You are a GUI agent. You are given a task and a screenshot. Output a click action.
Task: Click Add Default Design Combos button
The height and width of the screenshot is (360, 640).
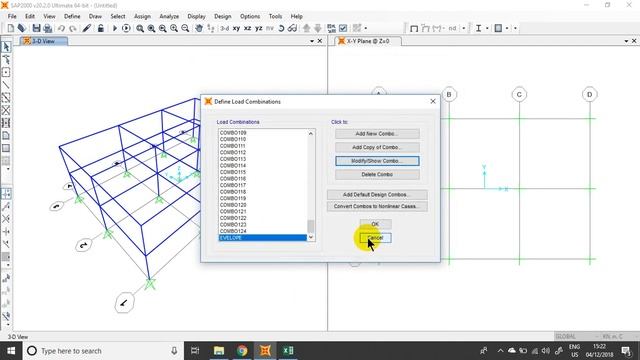(377, 195)
